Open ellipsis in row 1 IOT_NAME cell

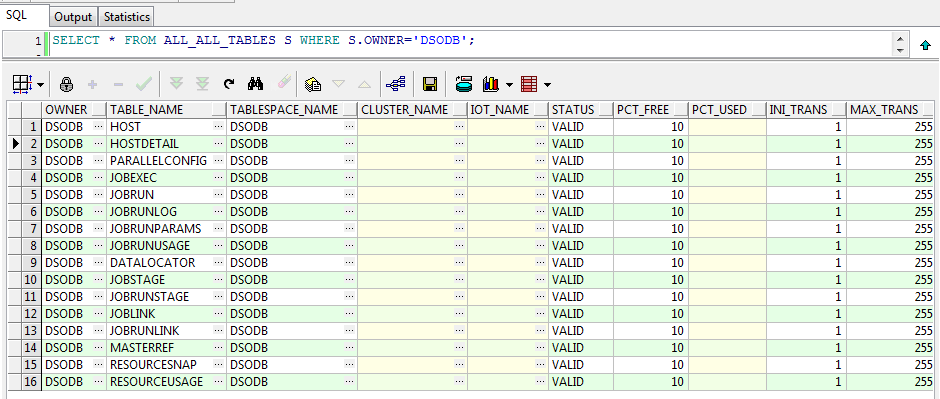[x=540, y=127]
